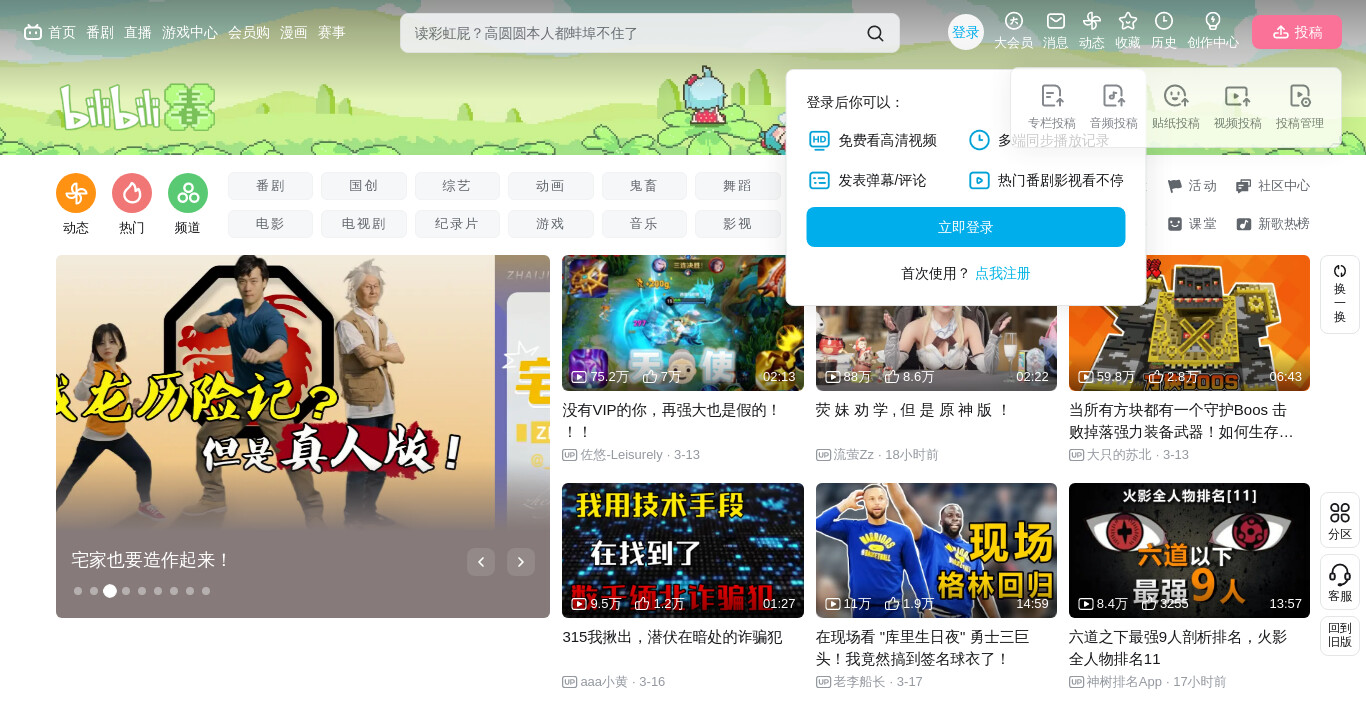Open the Minecraft Boos video thumbnail
This screenshot has width=1366, height=728.
1189,323
